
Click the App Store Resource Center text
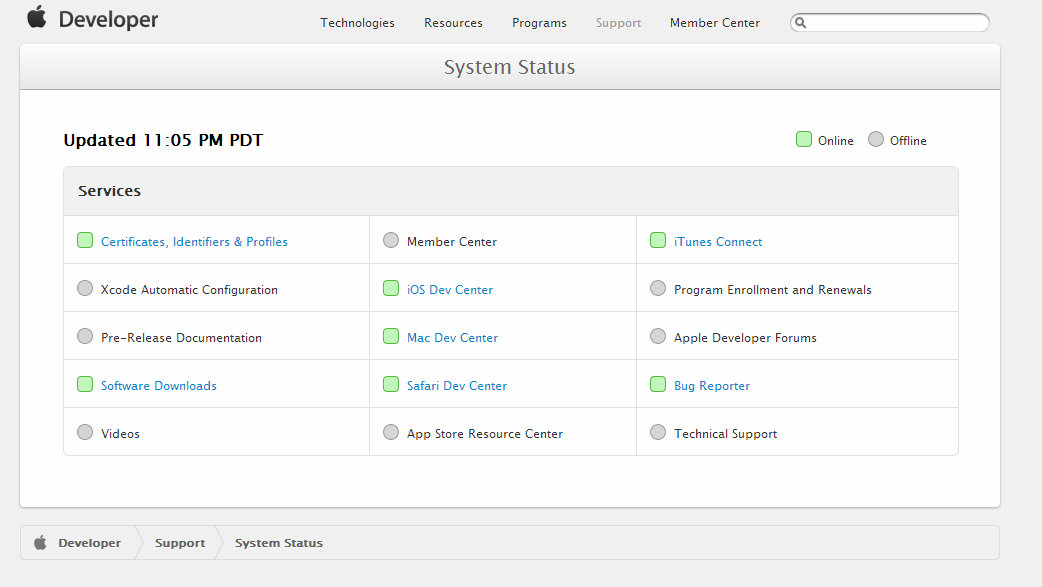click(x=485, y=433)
